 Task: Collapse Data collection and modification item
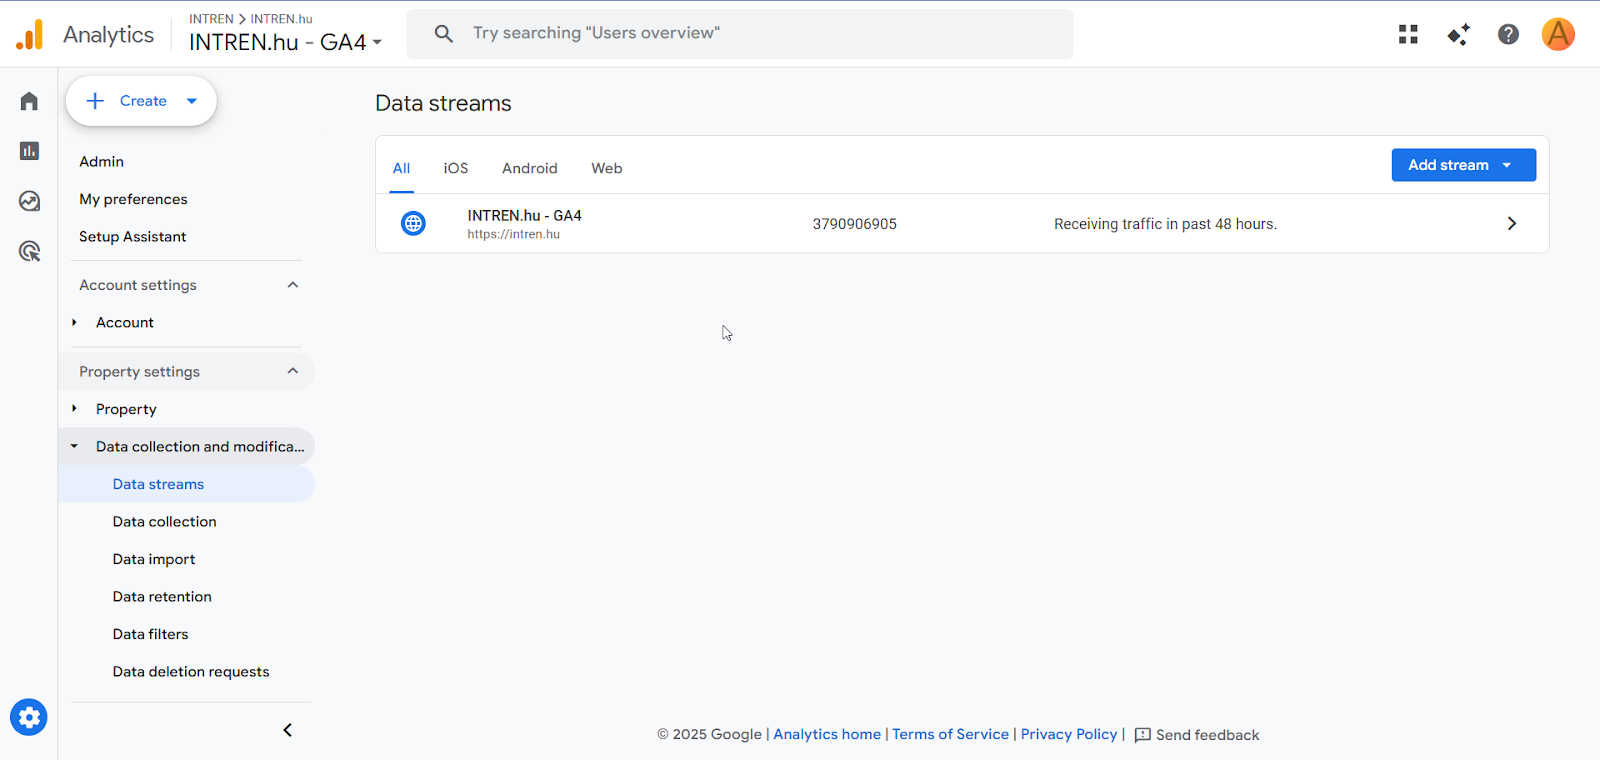click(x=74, y=446)
